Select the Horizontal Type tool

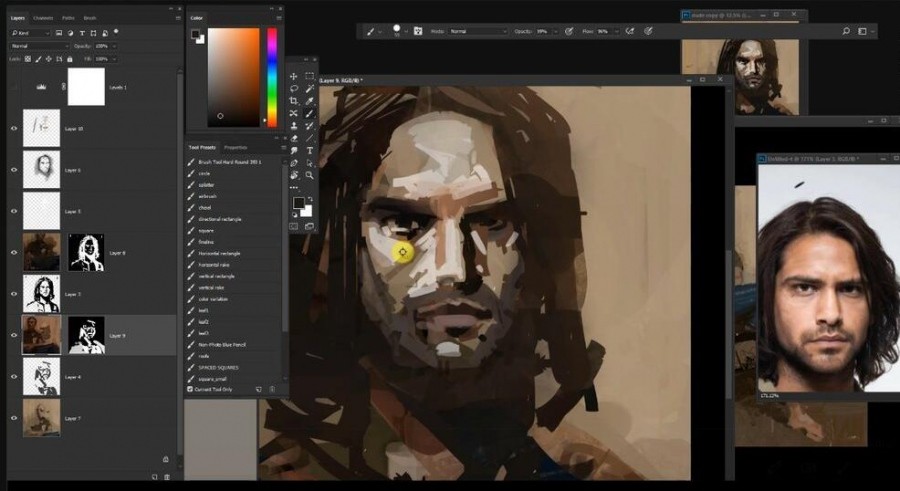click(x=310, y=150)
